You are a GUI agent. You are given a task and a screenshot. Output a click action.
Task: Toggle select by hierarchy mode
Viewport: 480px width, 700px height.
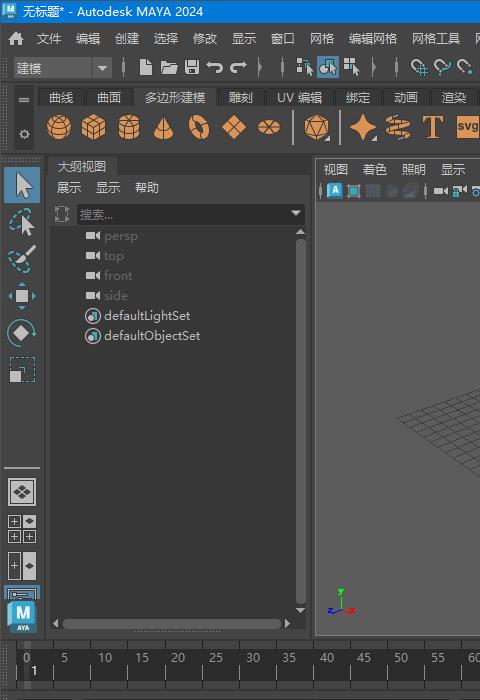click(x=305, y=67)
